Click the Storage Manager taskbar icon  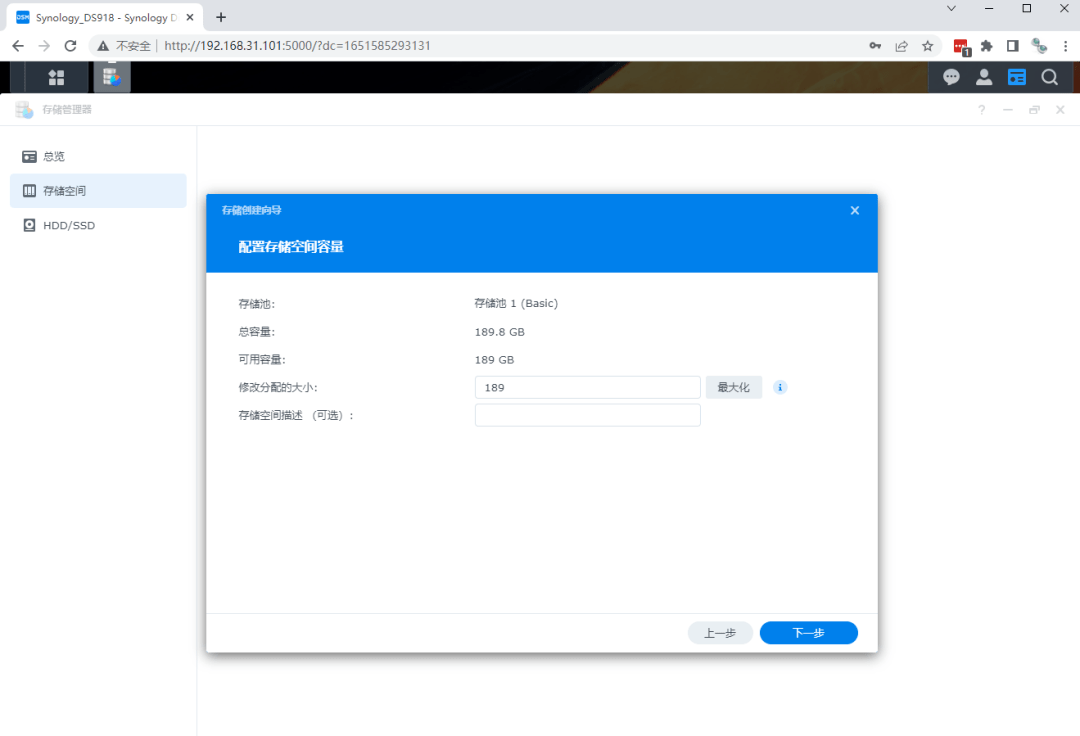coord(111,76)
